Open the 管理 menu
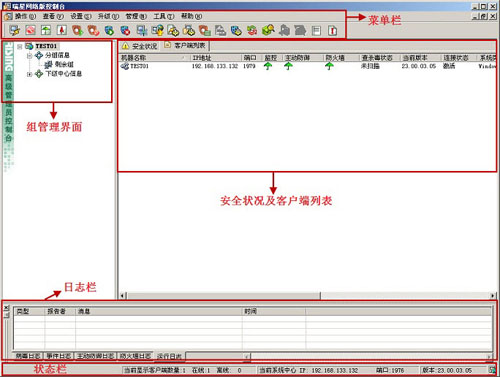500x377 pixels. (x=136, y=16)
